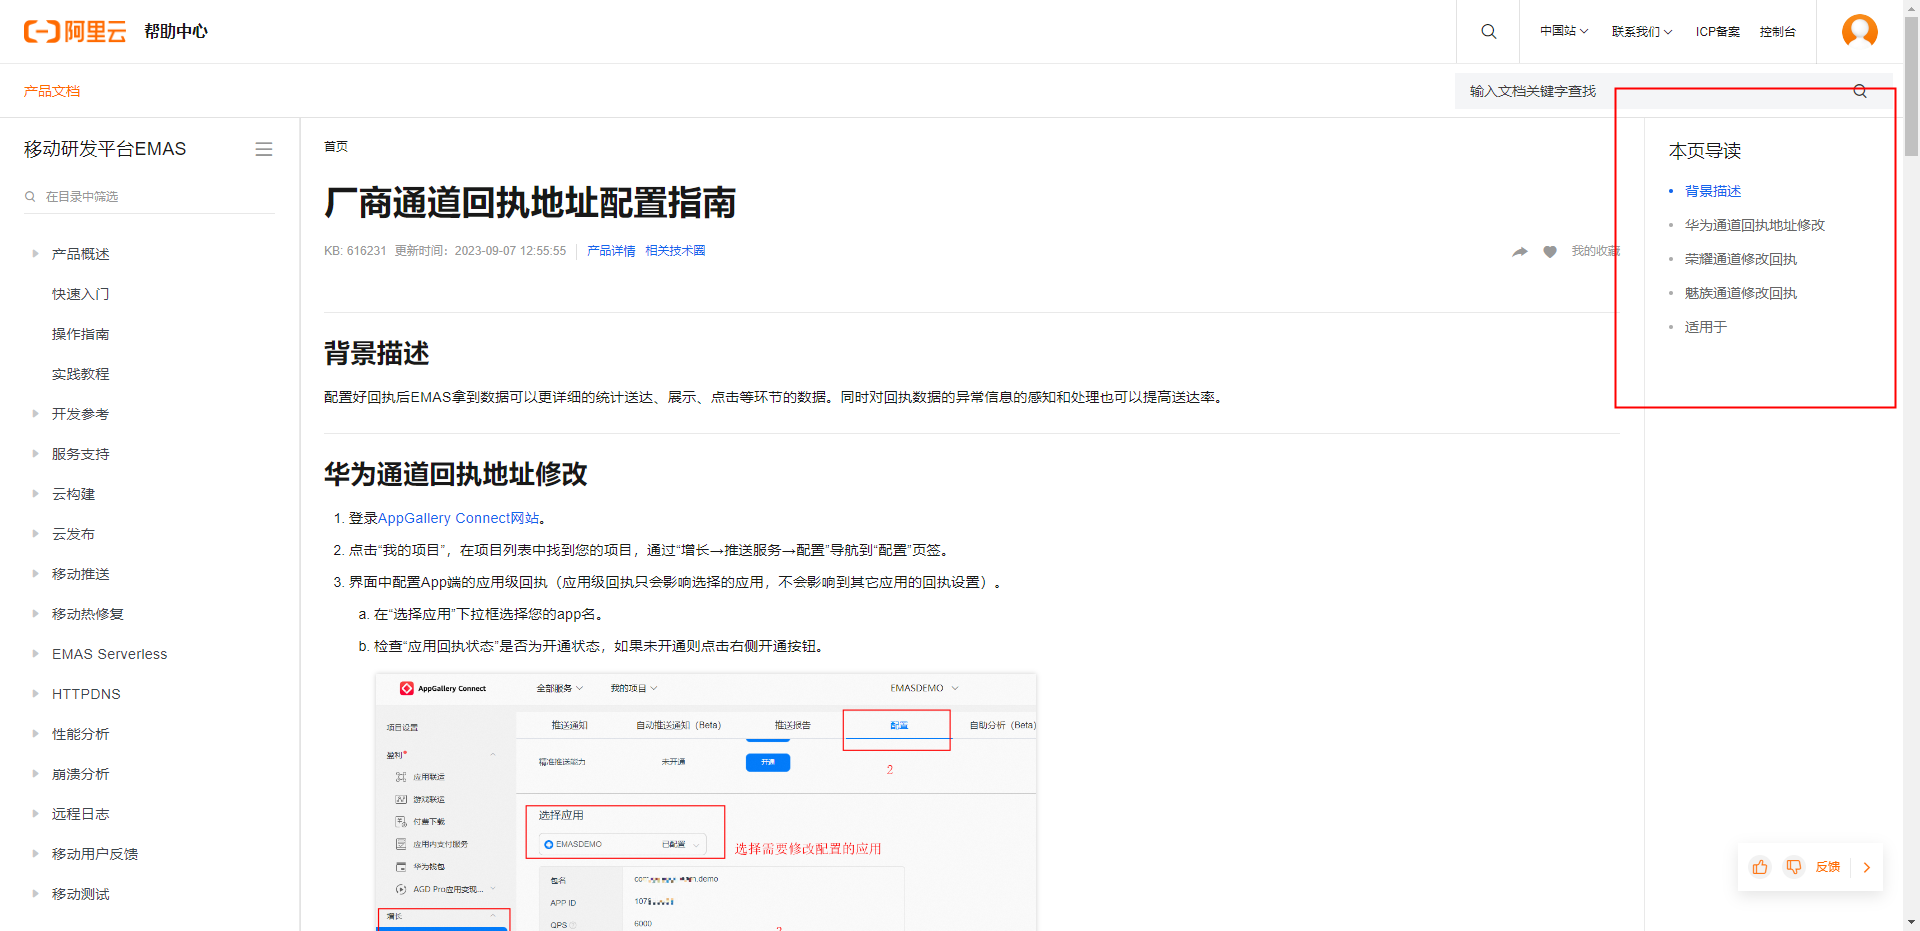The image size is (1920, 931).
Task: Jump to 背景描述 in page guide
Action: click(1713, 191)
